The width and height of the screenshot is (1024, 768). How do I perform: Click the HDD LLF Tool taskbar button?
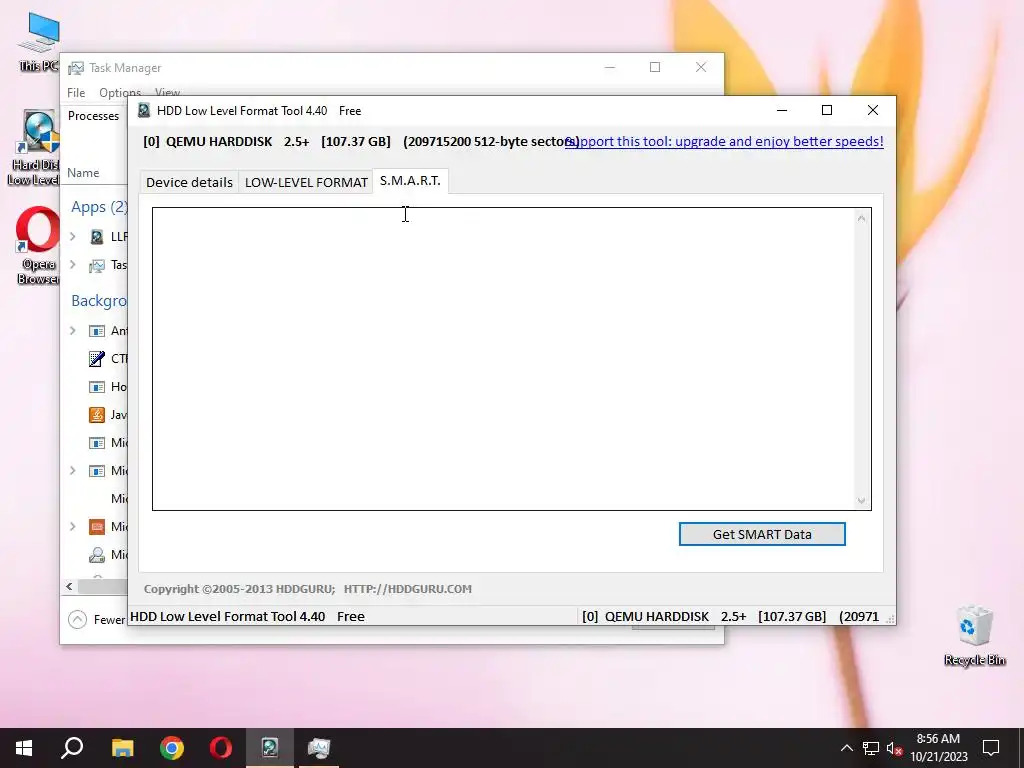coord(270,748)
